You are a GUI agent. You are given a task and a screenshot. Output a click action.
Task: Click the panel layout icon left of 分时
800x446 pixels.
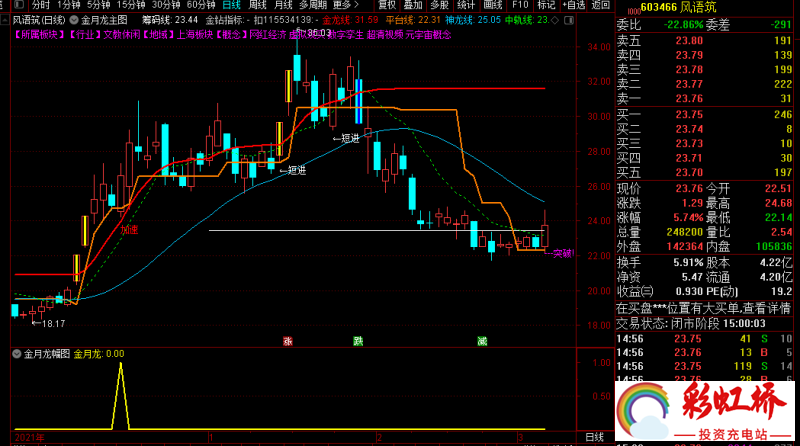point(20,5)
